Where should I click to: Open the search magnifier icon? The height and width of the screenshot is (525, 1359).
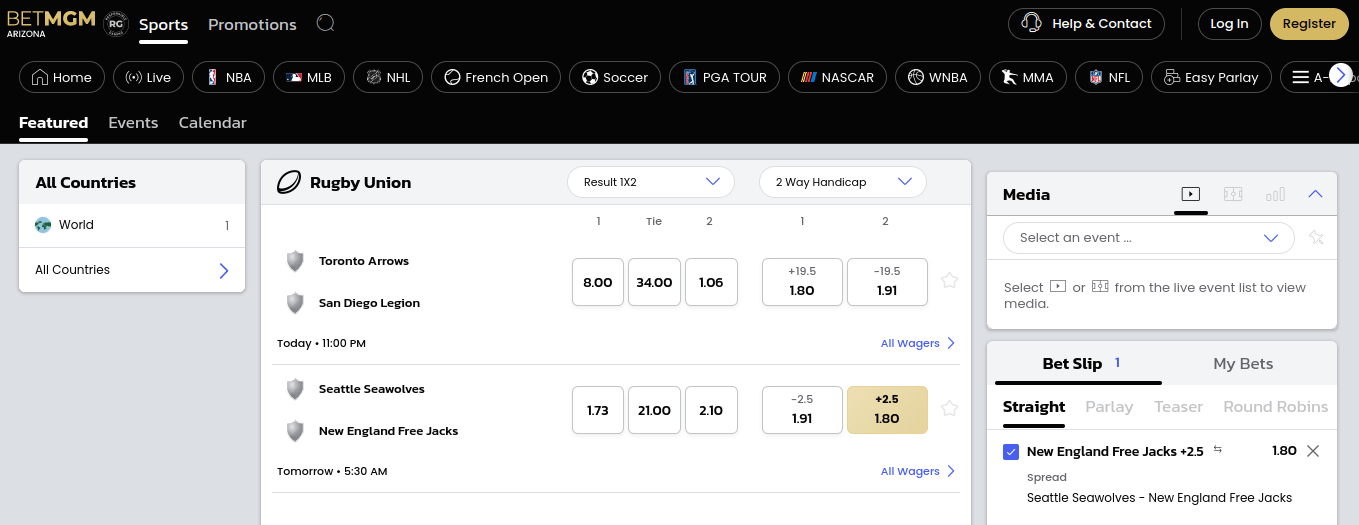325,23
